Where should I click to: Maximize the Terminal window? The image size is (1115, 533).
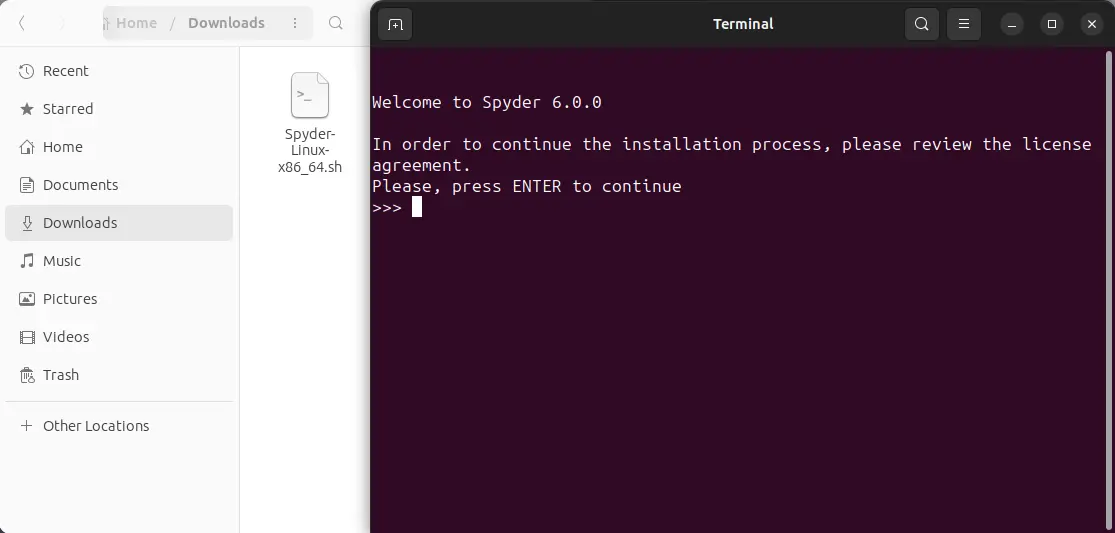pos(1051,24)
